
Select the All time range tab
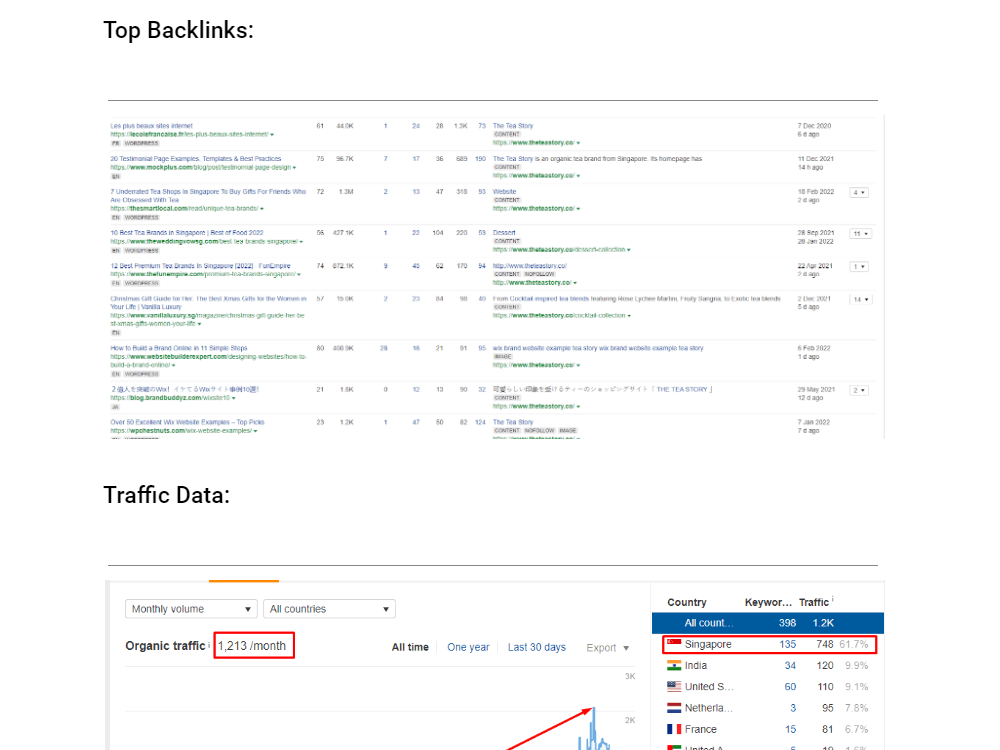[410, 647]
